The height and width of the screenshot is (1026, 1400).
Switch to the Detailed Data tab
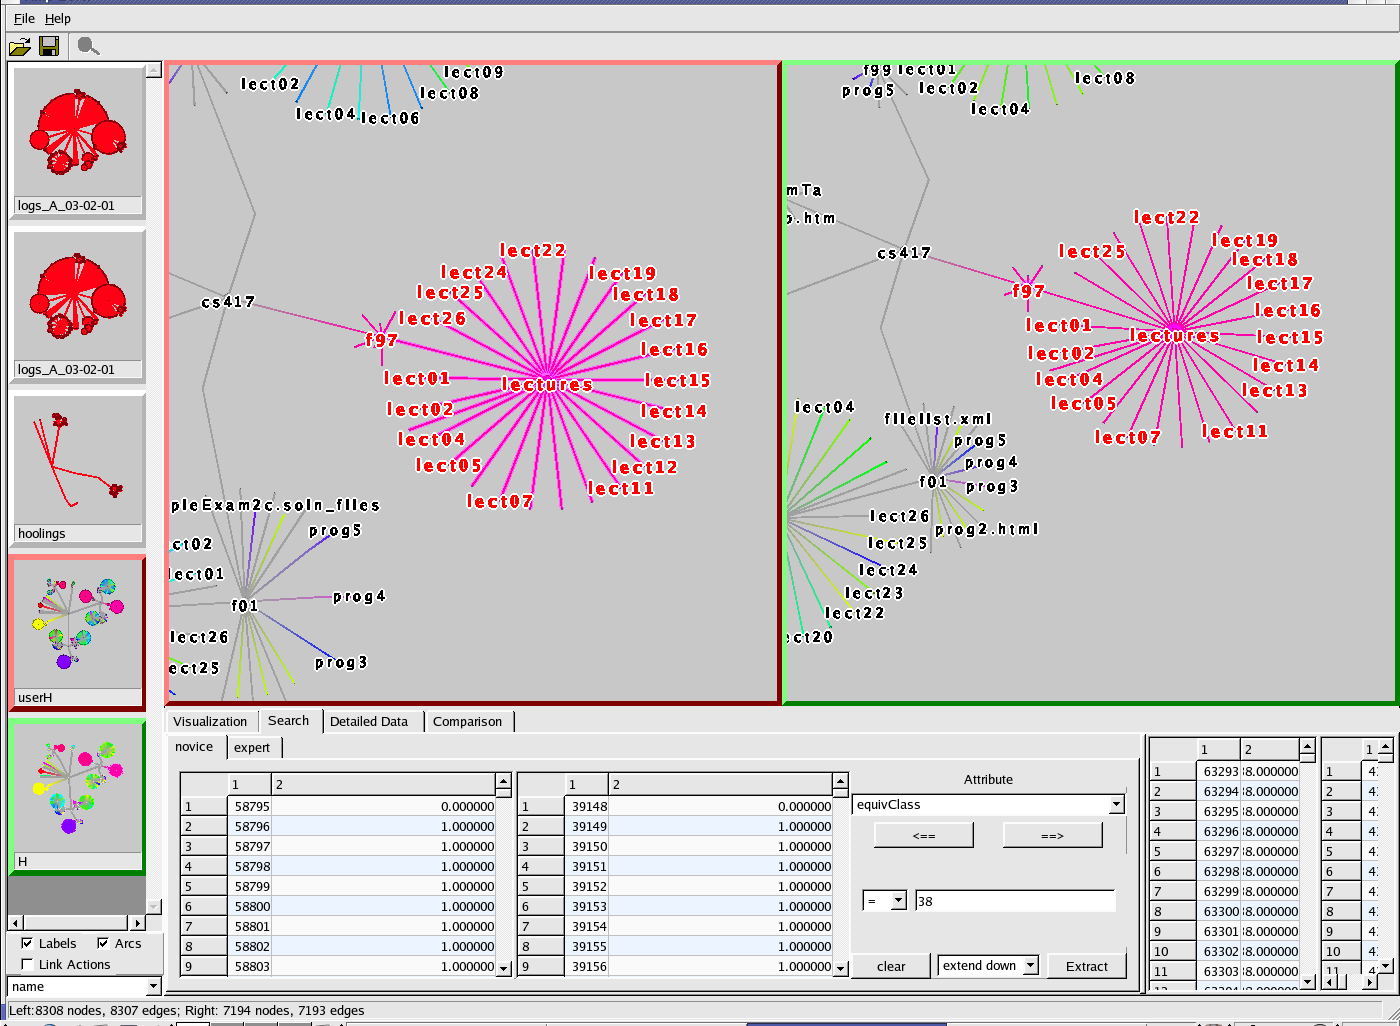[369, 721]
